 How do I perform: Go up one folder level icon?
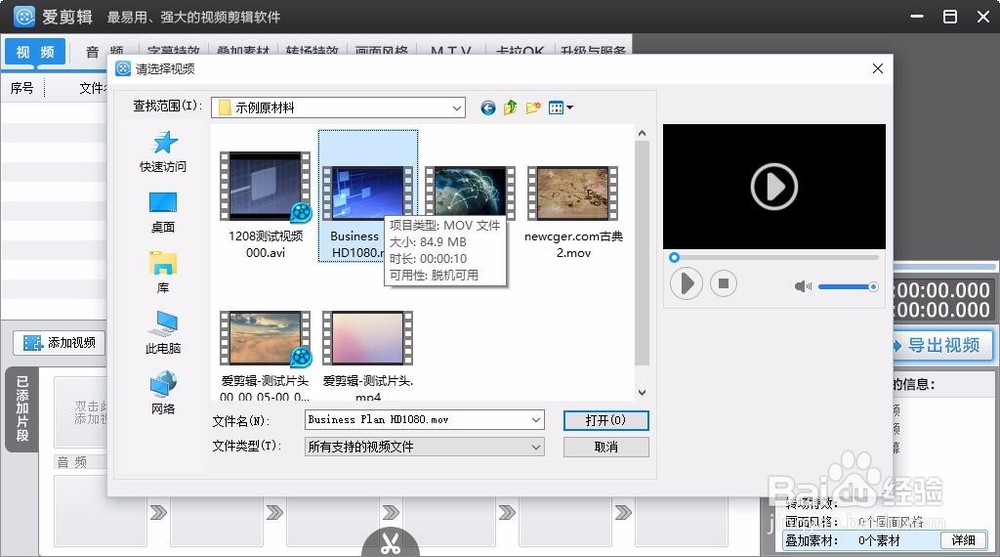coord(510,108)
